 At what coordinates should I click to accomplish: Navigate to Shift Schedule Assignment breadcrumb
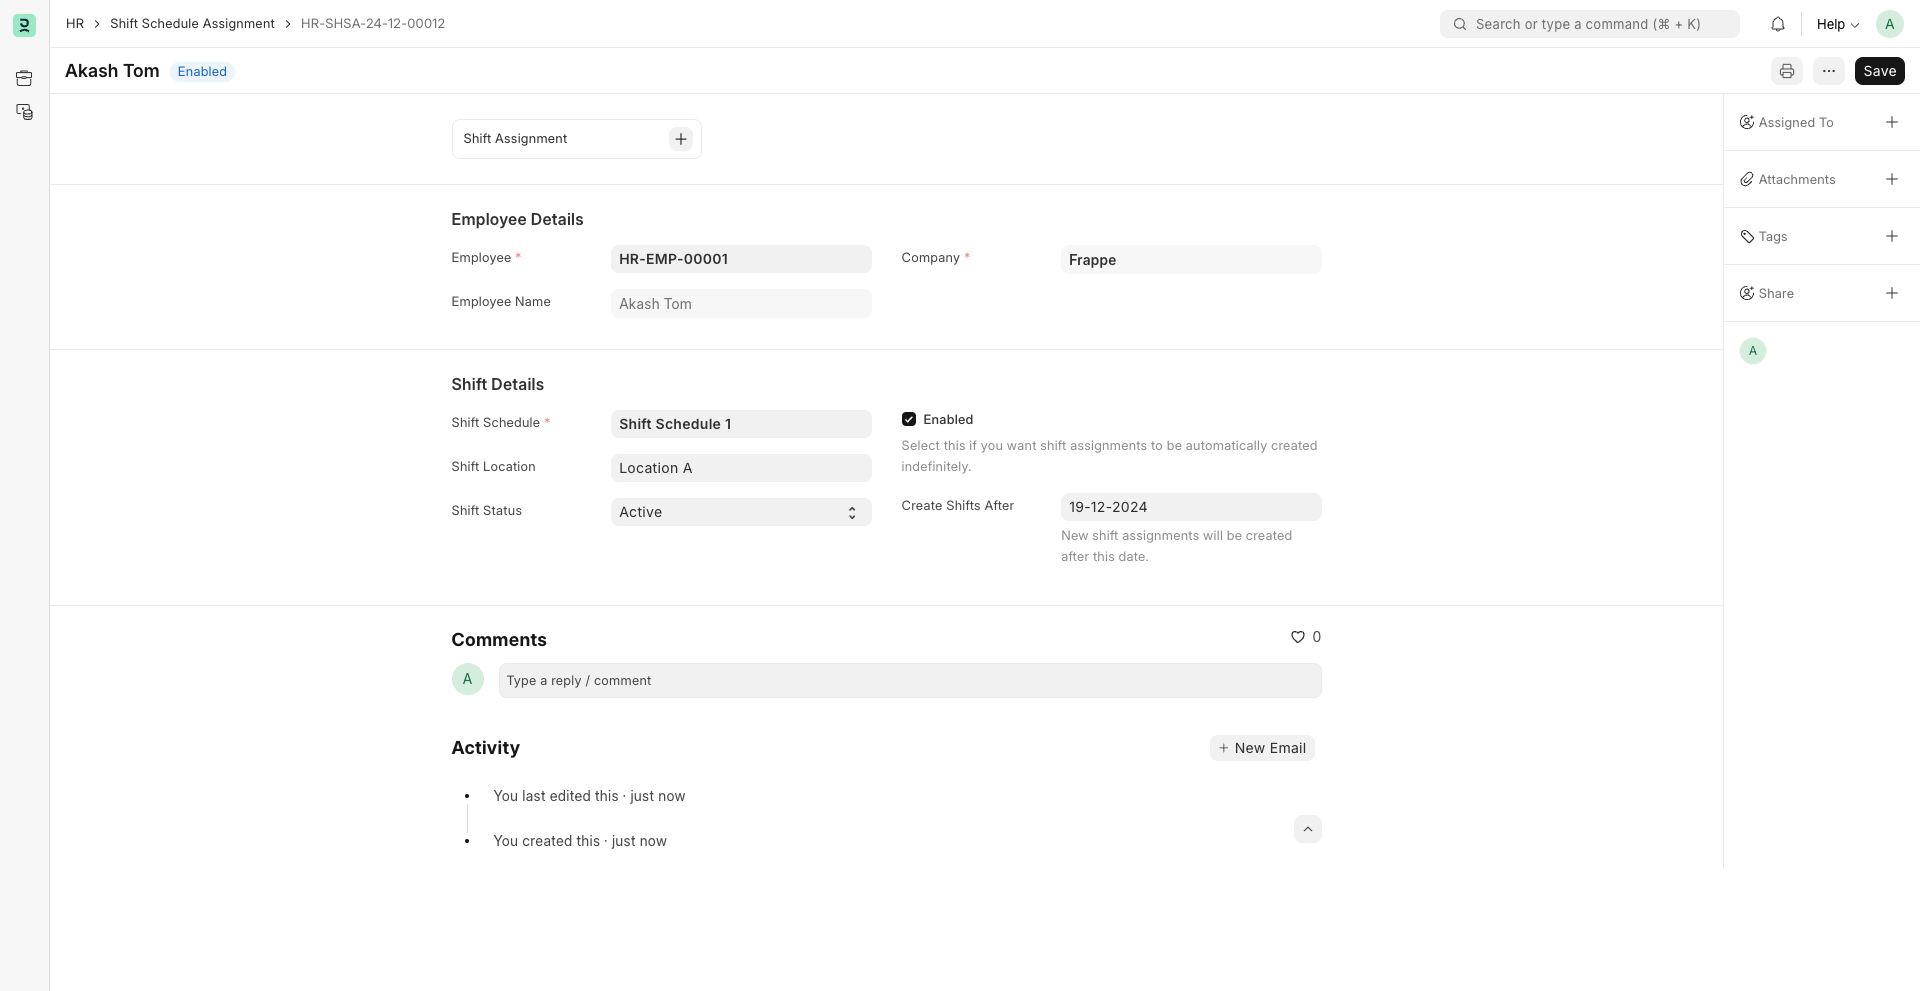click(x=192, y=24)
